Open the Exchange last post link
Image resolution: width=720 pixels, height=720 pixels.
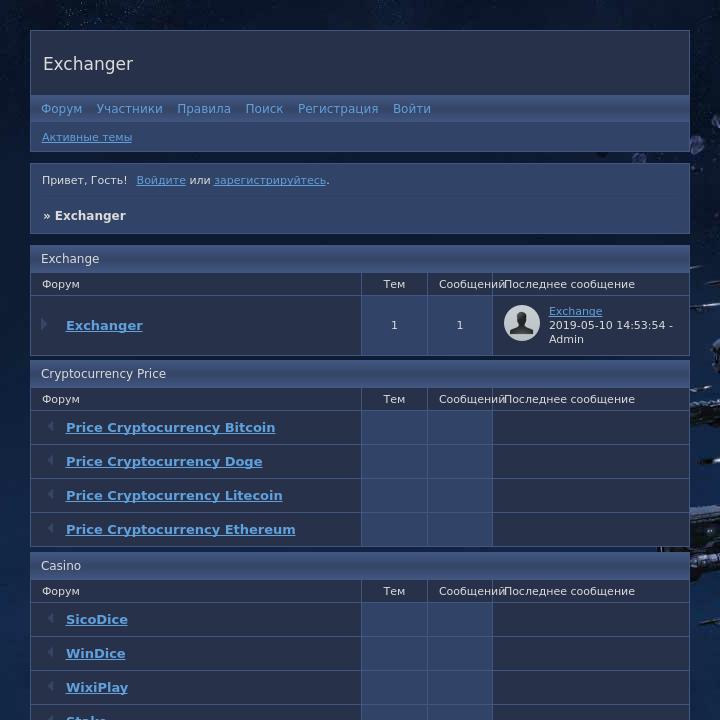(575, 311)
